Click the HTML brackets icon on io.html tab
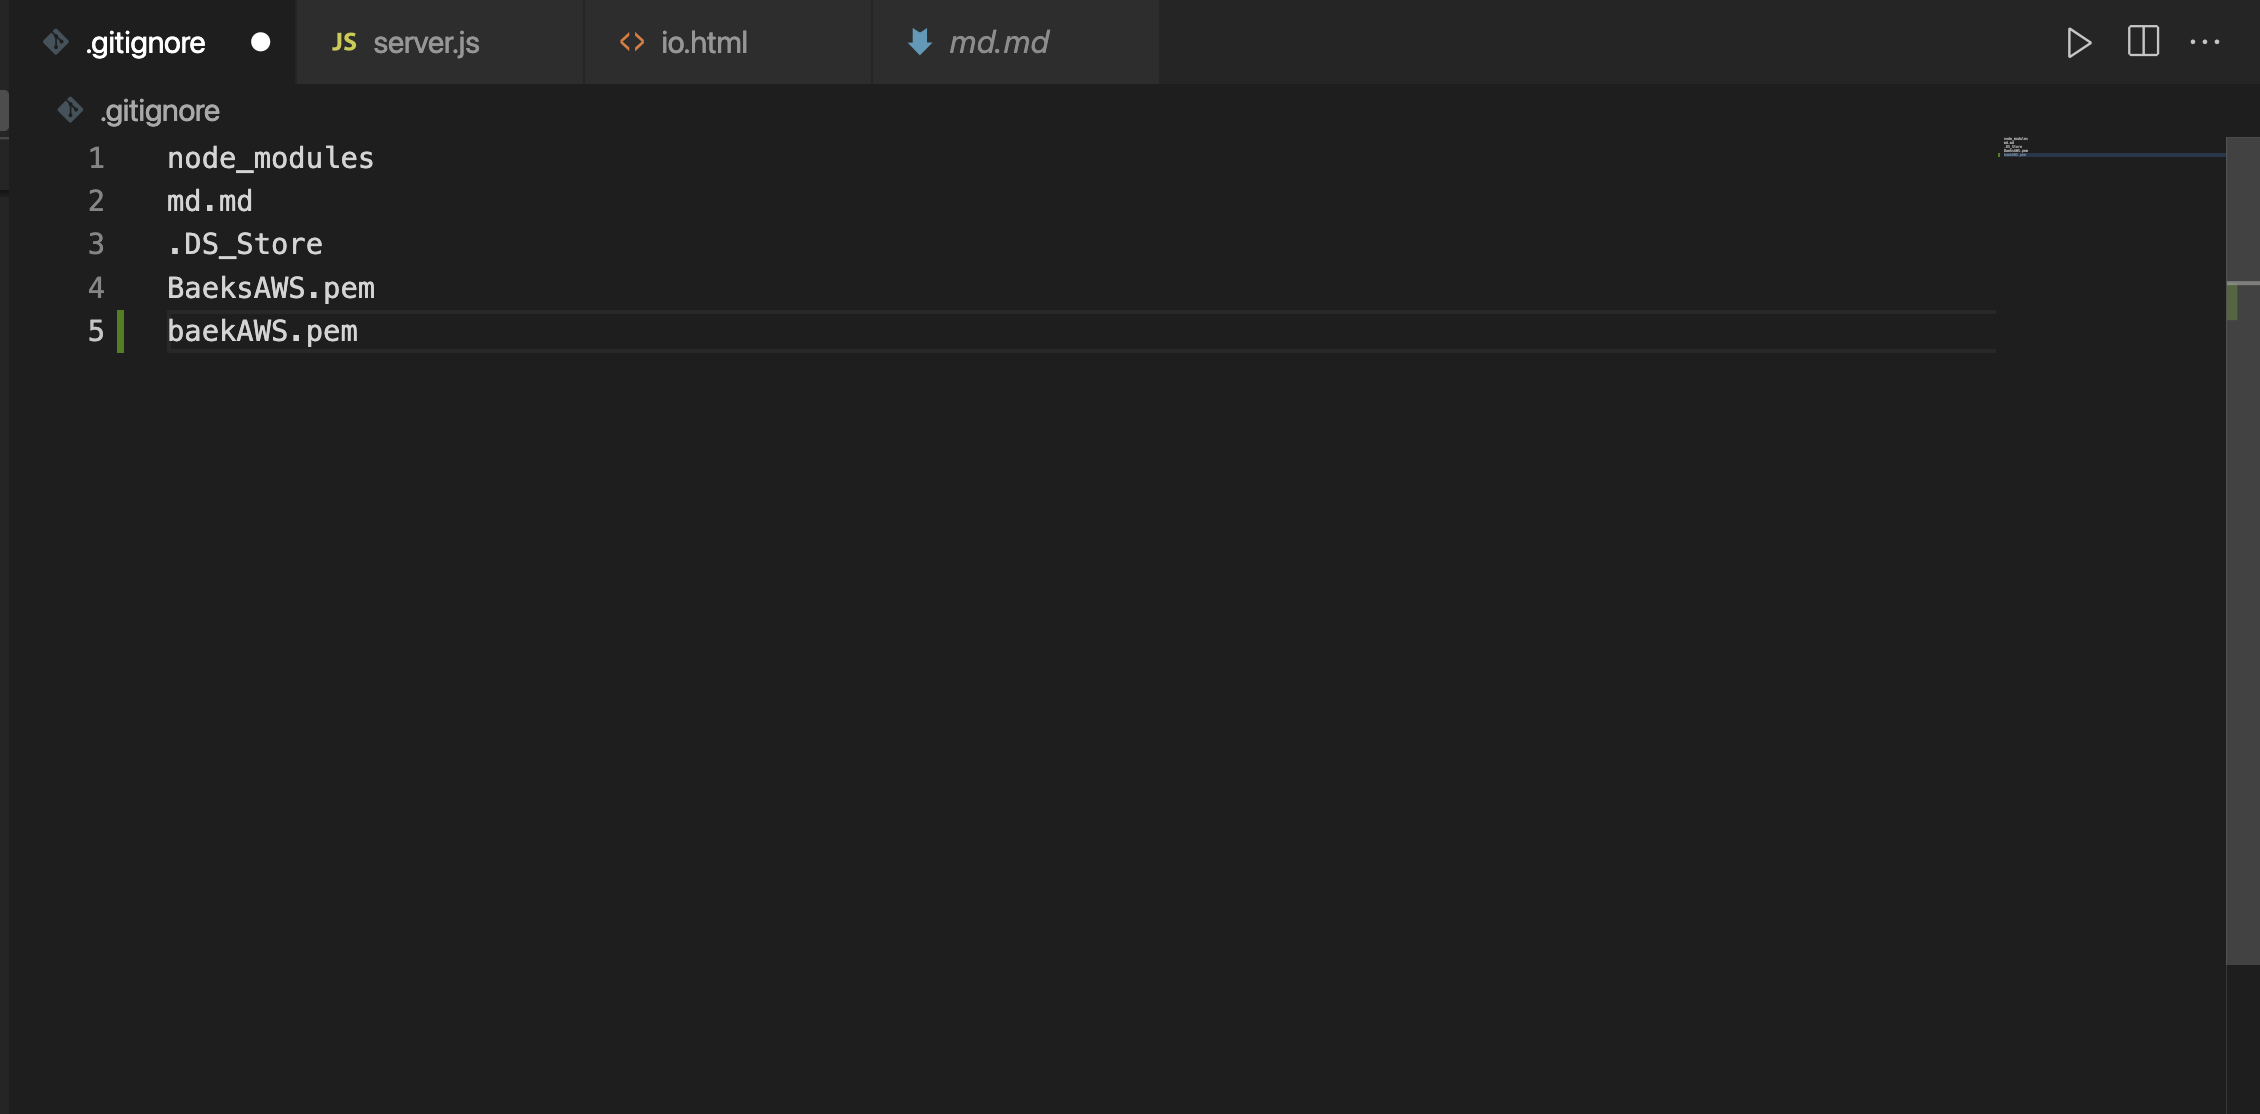This screenshot has height=1114, width=2260. point(632,42)
